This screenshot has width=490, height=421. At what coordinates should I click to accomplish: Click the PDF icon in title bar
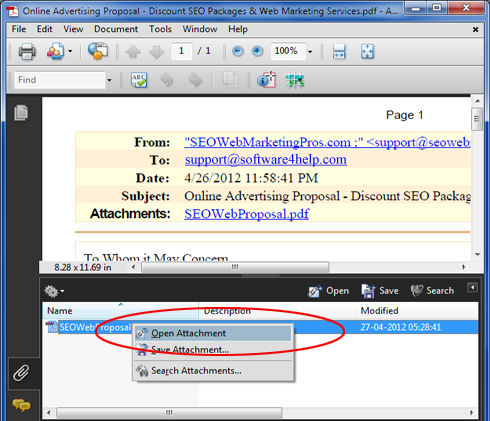coord(13,11)
